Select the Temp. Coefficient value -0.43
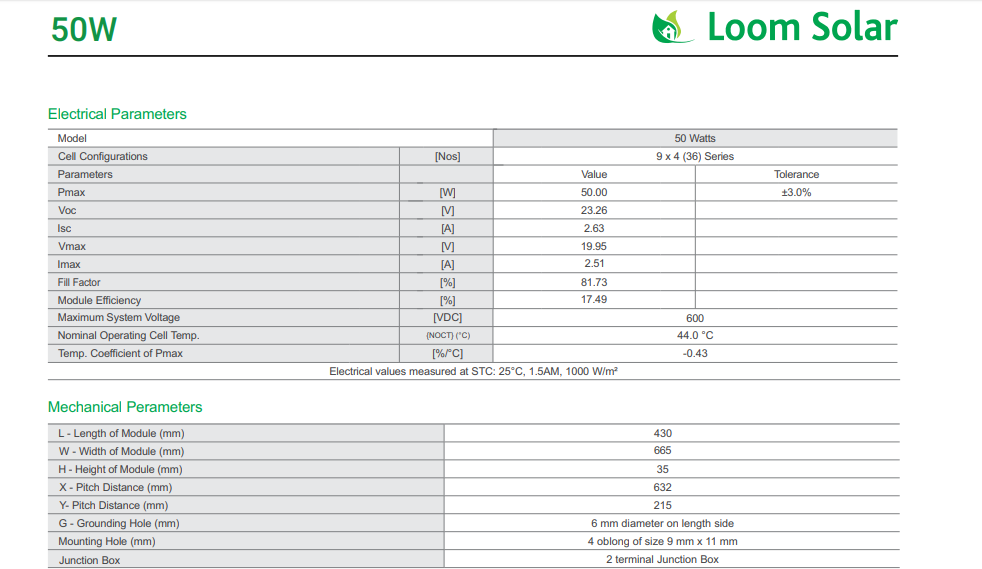The image size is (982, 569). point(695,354)
